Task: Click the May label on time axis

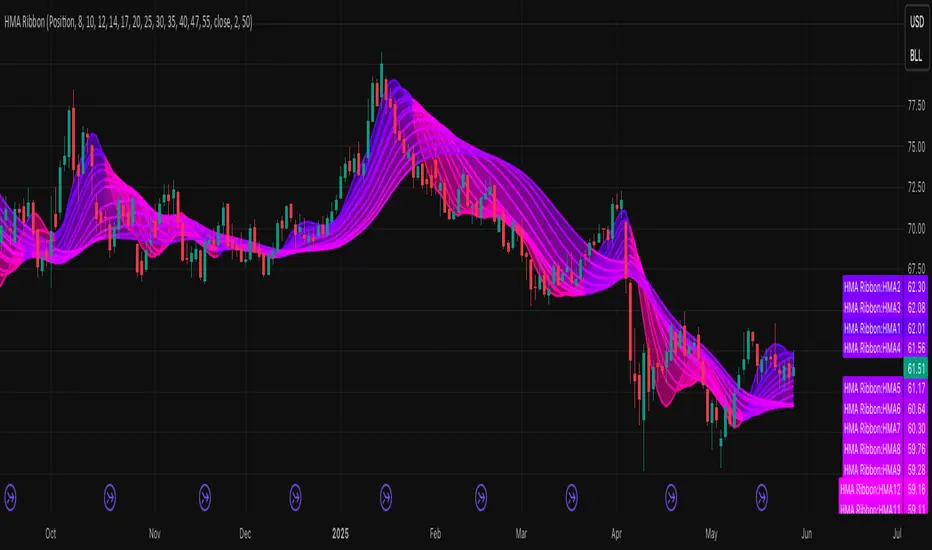Action: pos(711,534)
